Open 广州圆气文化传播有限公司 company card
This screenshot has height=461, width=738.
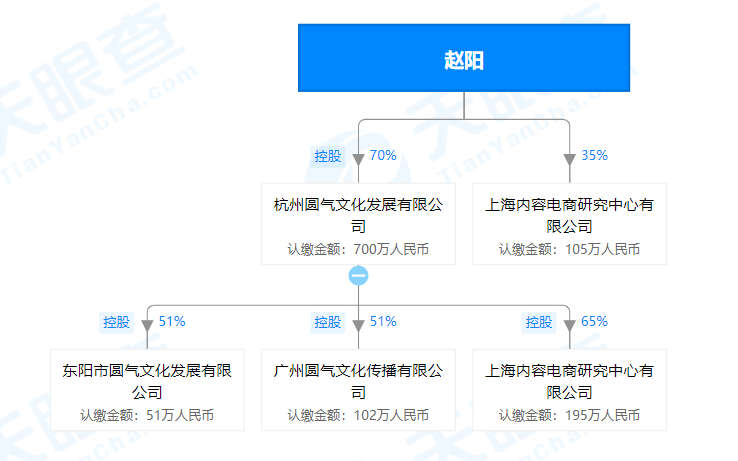[x=358, y=390]
